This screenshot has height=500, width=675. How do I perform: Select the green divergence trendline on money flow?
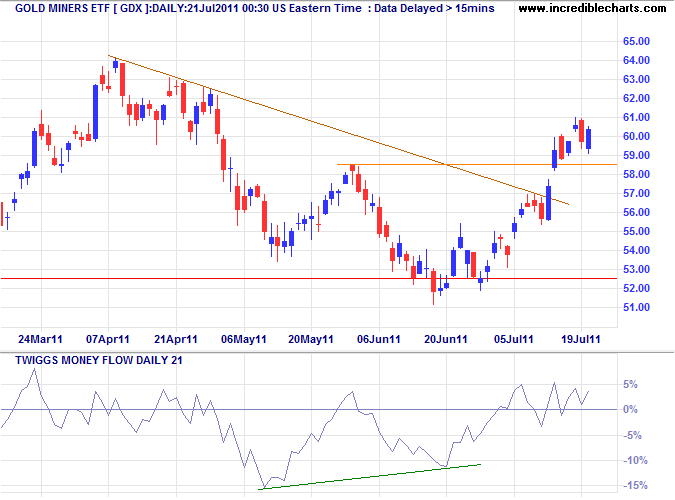pos(369,477)
